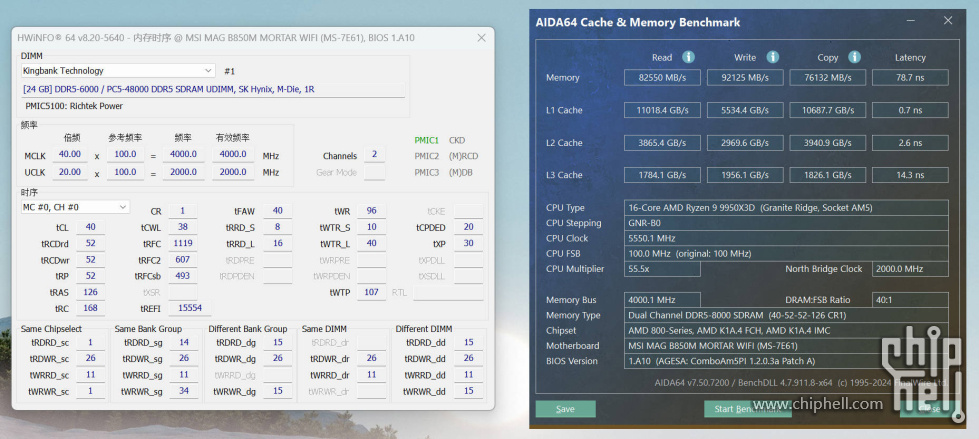Click the tCPDED value 20

point(468,227)
